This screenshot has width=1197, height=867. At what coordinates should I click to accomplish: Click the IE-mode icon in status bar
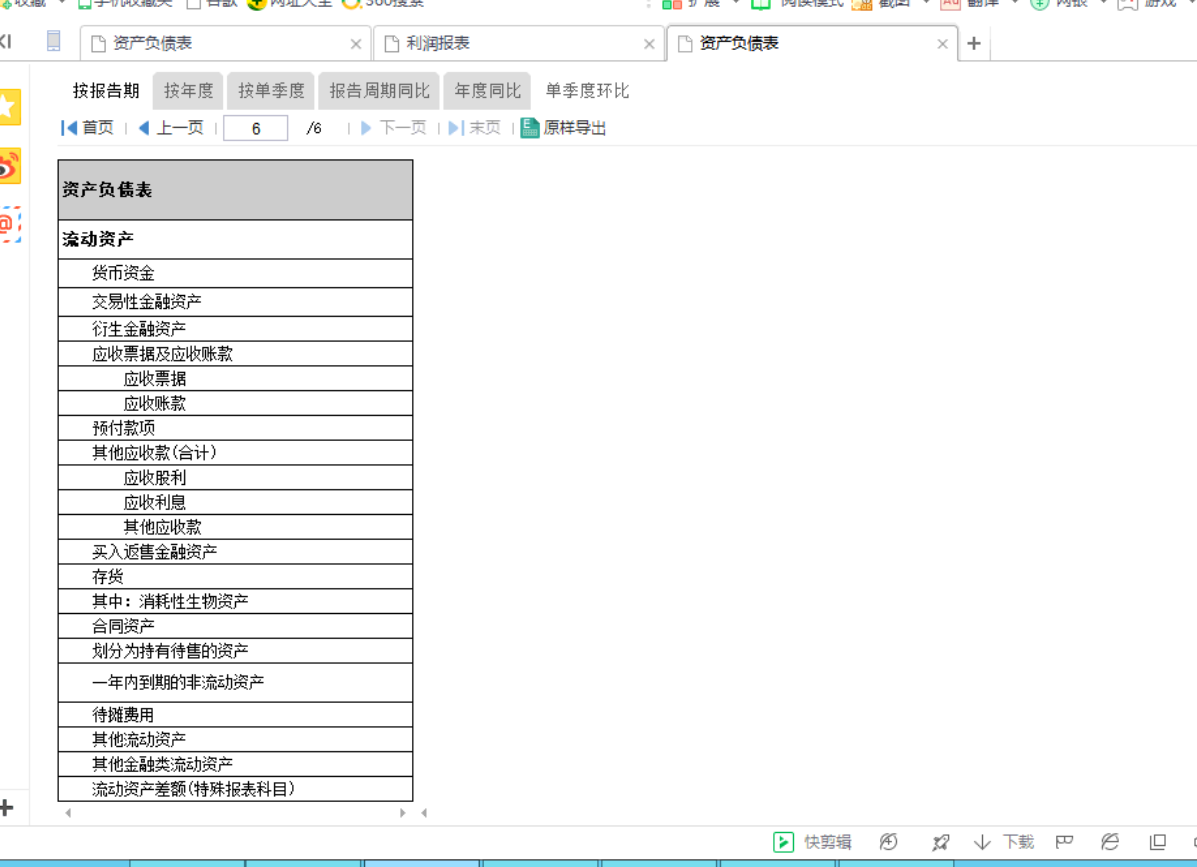pos(1110,842)
